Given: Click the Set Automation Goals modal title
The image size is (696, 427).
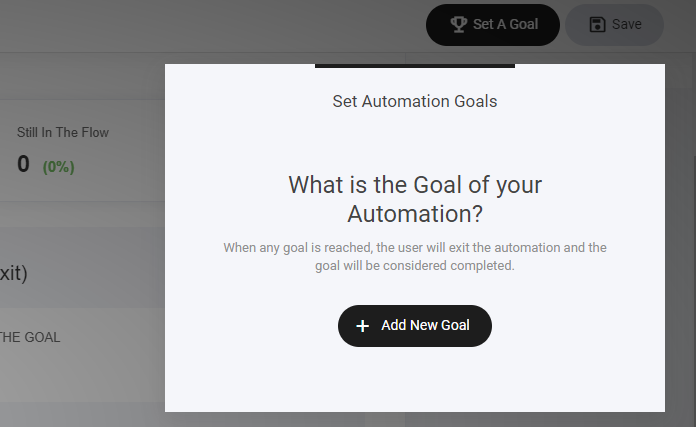Looking at the screenshot, I should (414, 101).
